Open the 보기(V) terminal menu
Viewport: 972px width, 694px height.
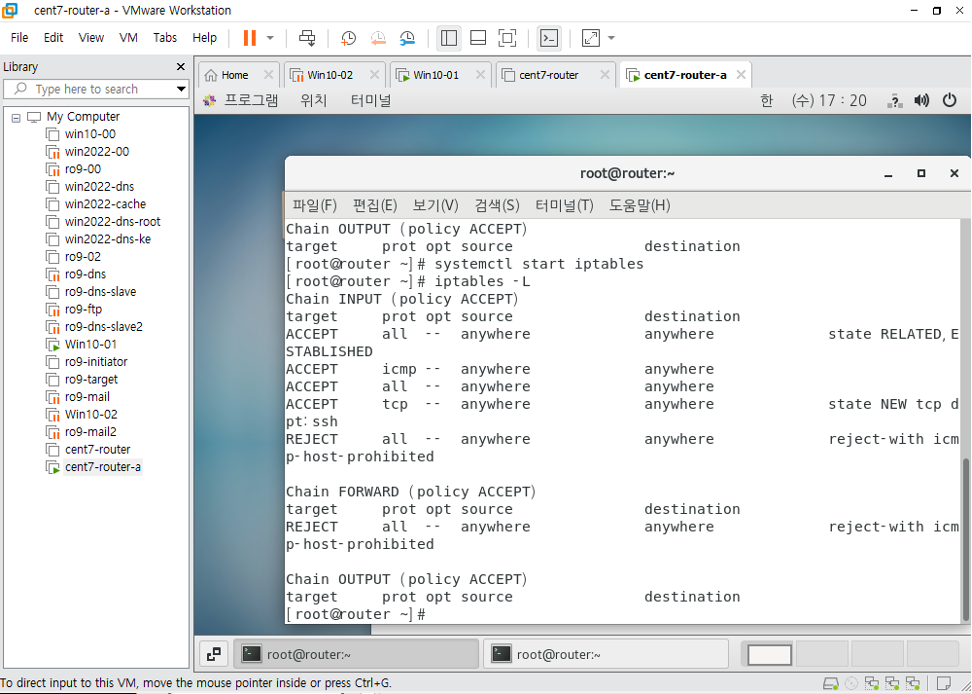coord(436,206)
